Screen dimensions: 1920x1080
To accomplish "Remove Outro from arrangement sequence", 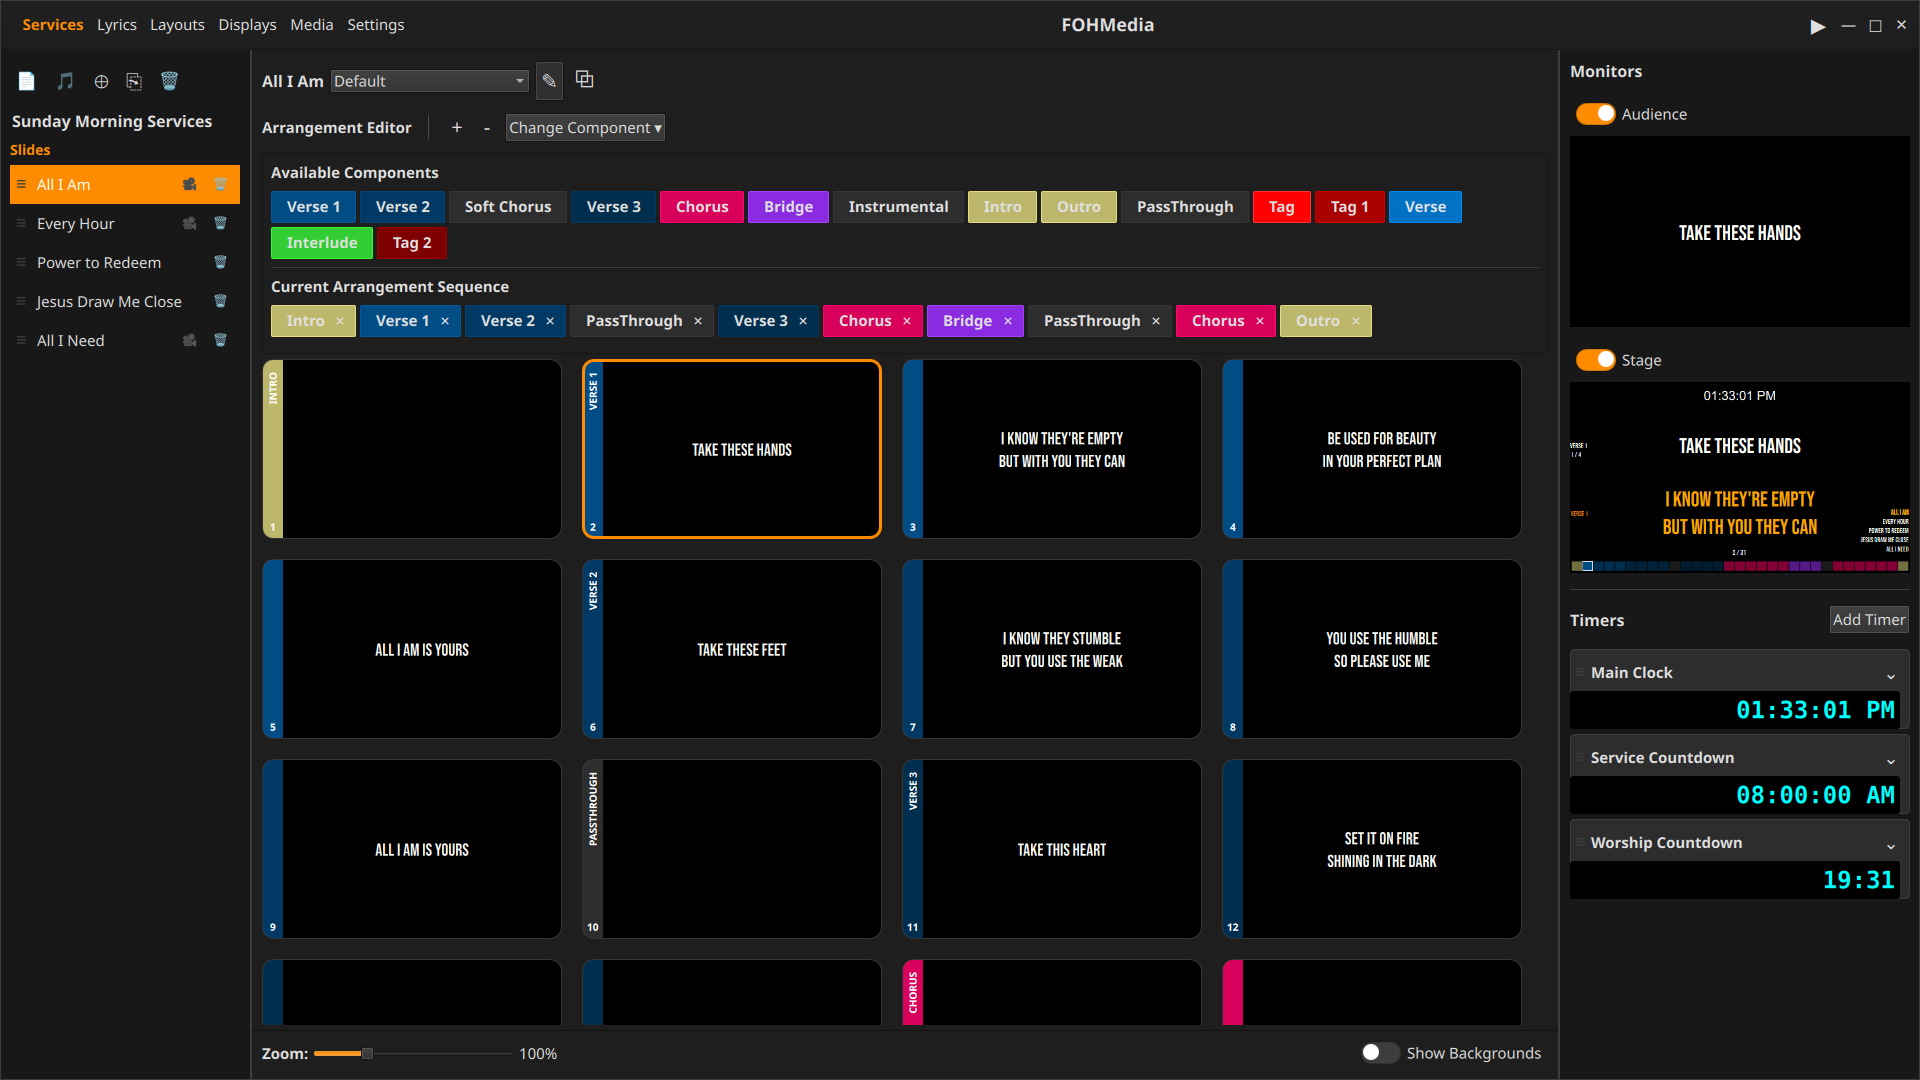I will [x=1356, y=321].
